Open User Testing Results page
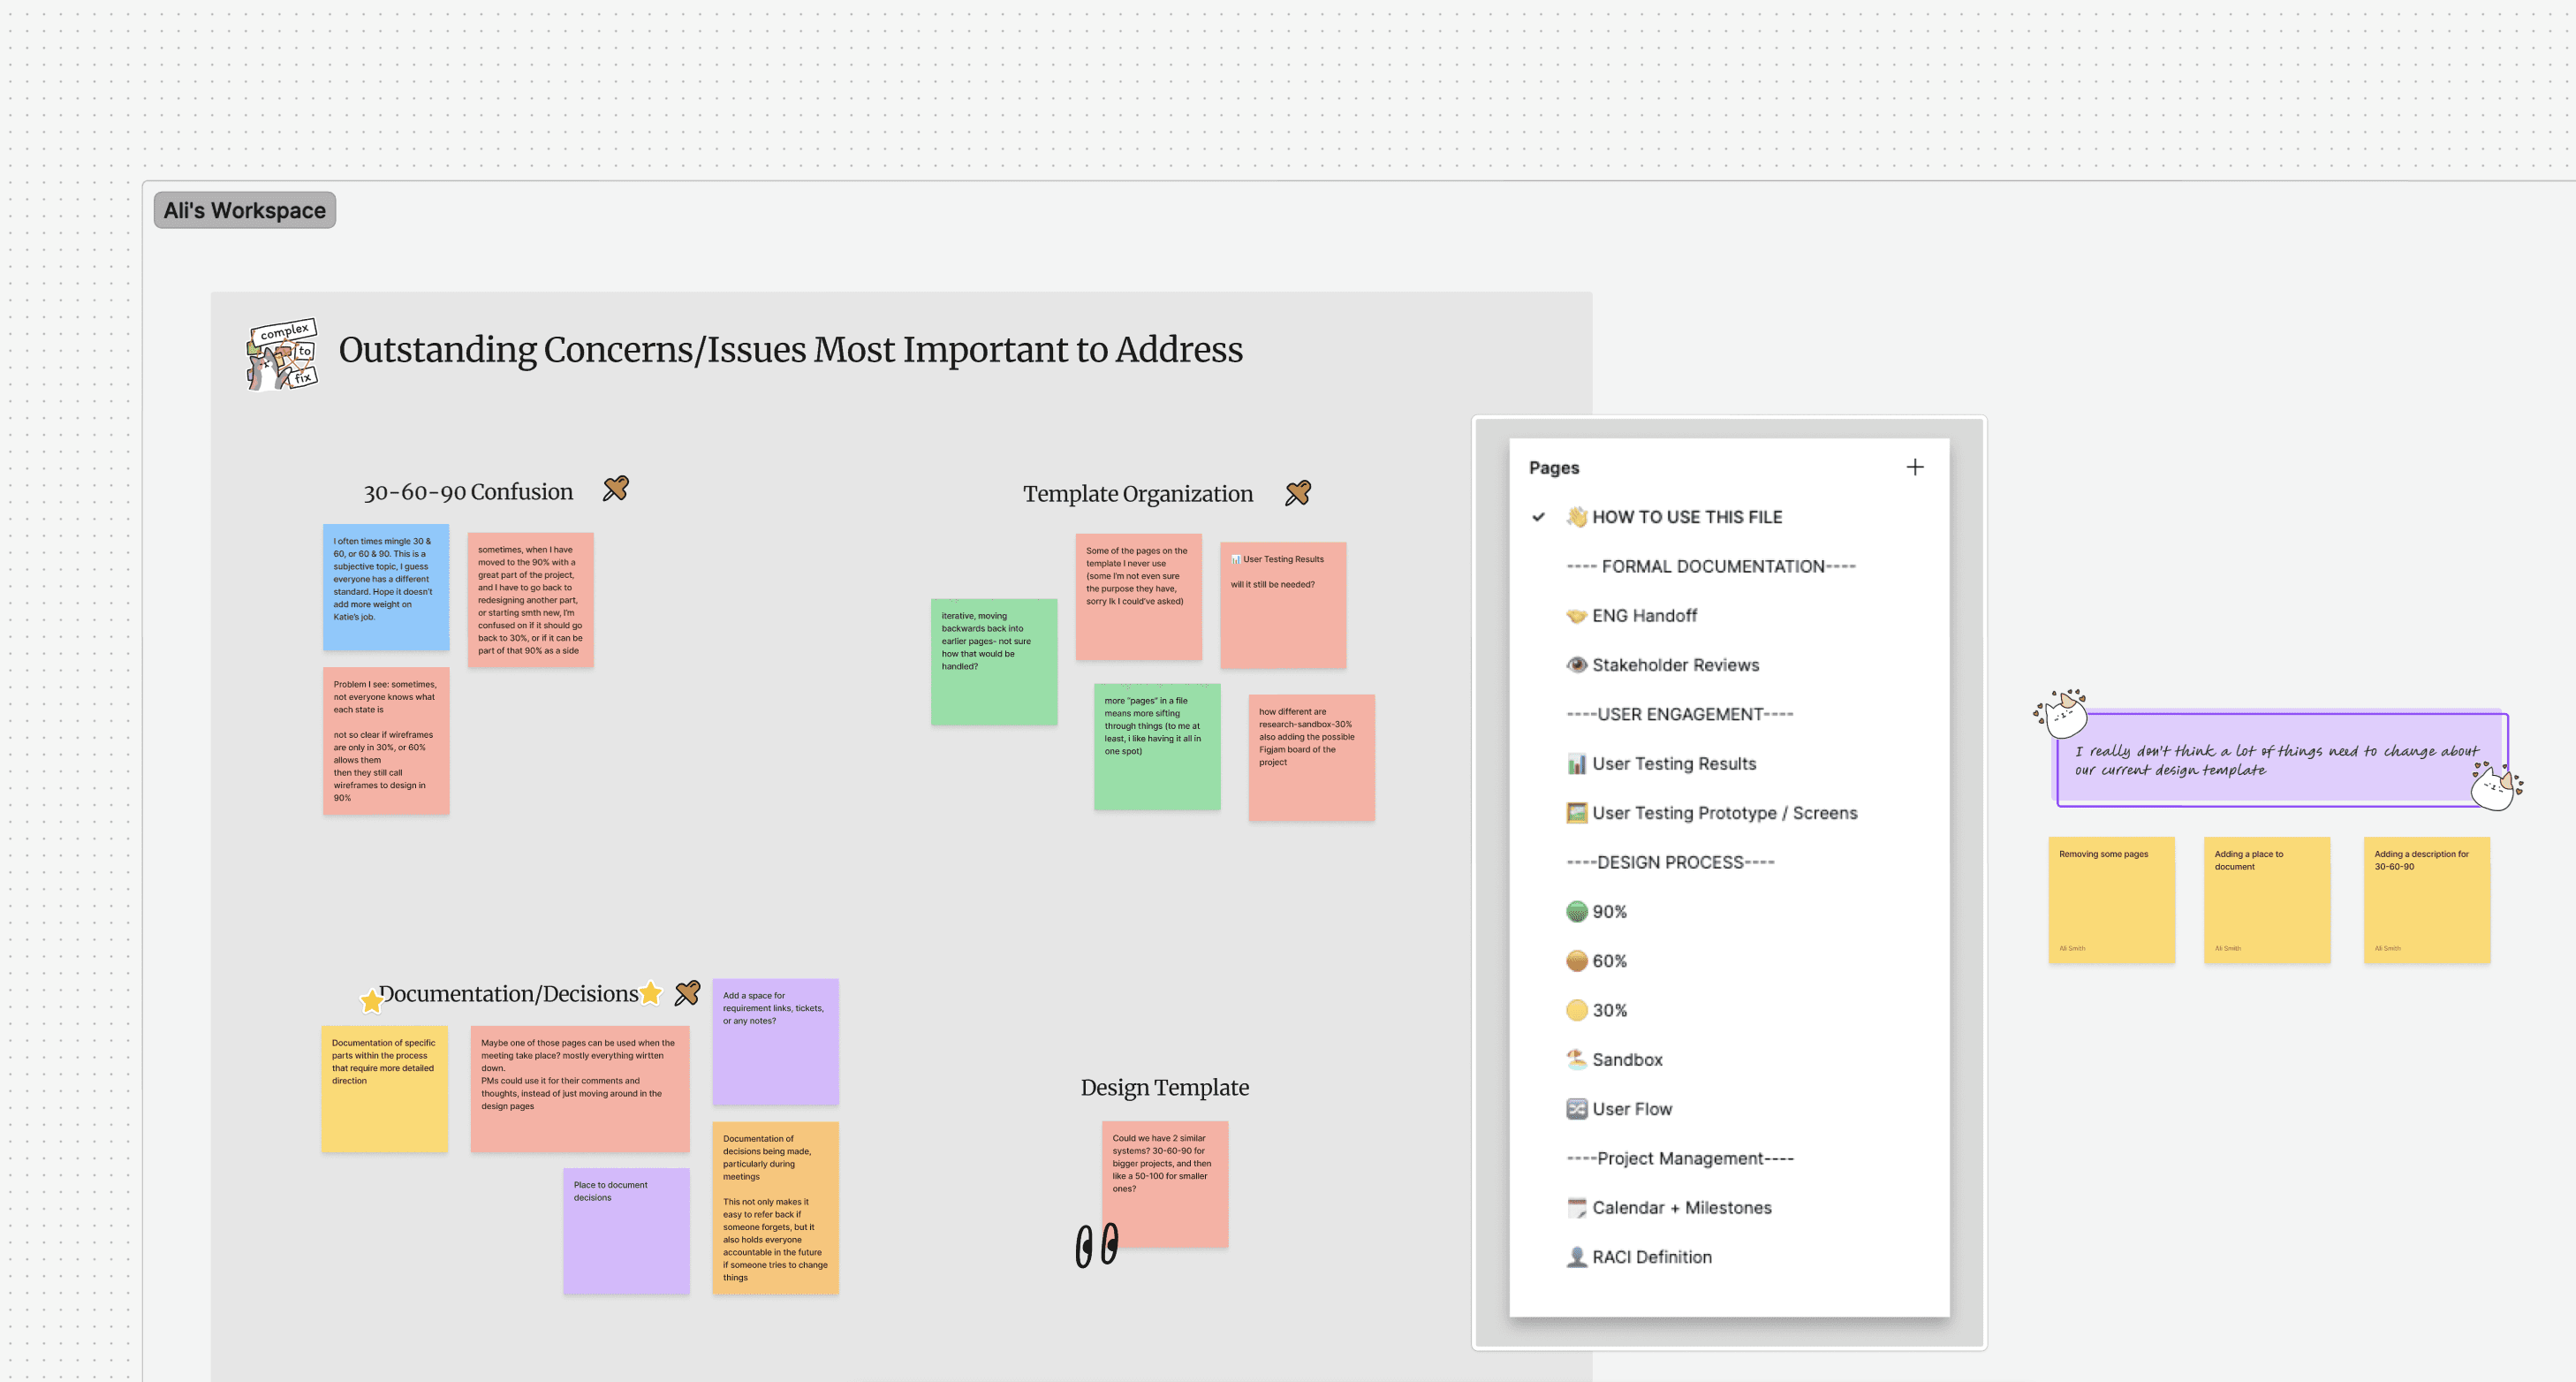The width and height of the screenshot is (2576, 1382). pyautogui.click(x=1673, y=764)
